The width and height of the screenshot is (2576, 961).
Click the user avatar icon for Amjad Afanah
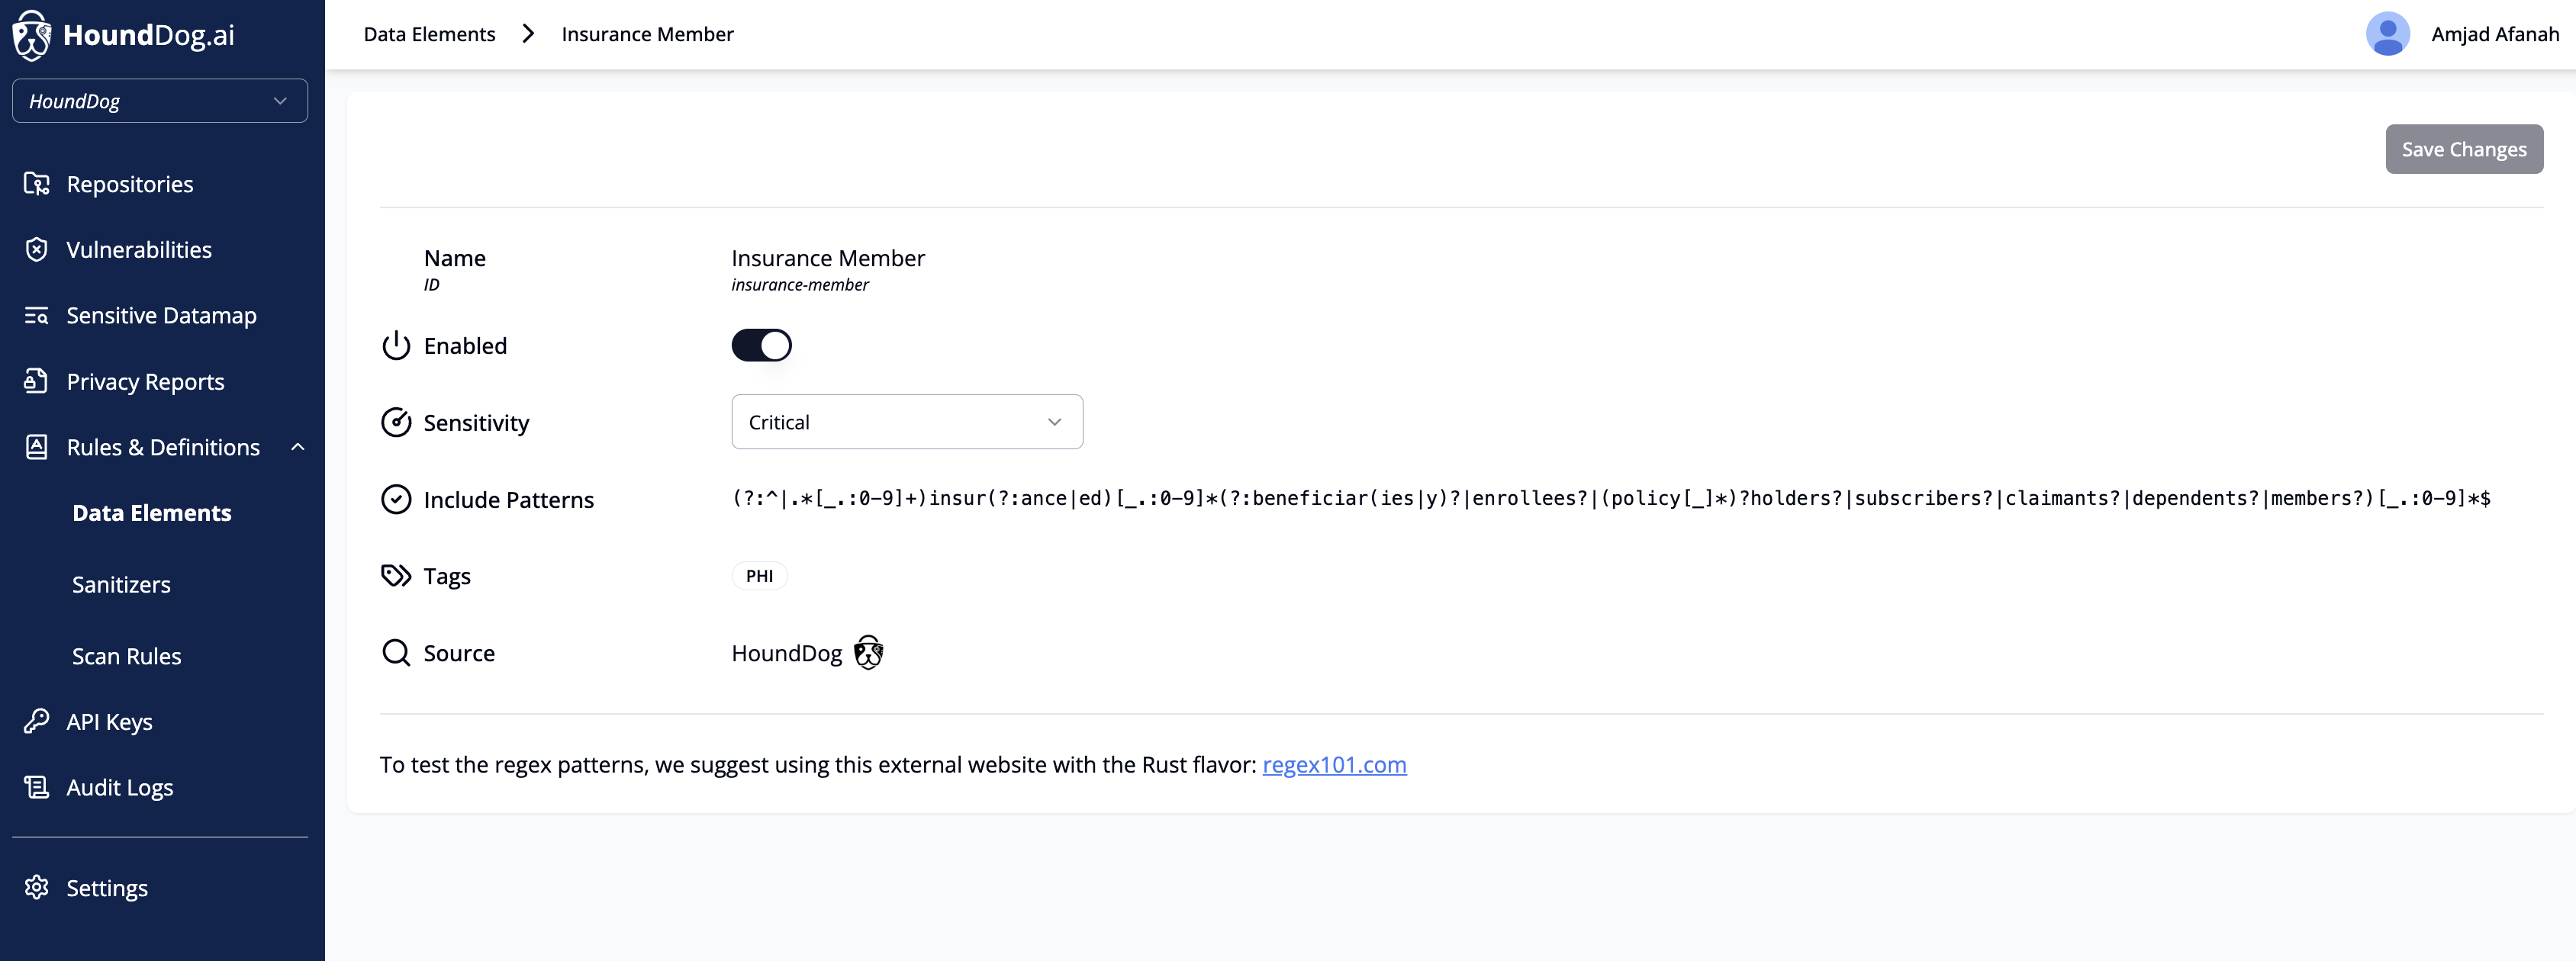click(2387, 34)
